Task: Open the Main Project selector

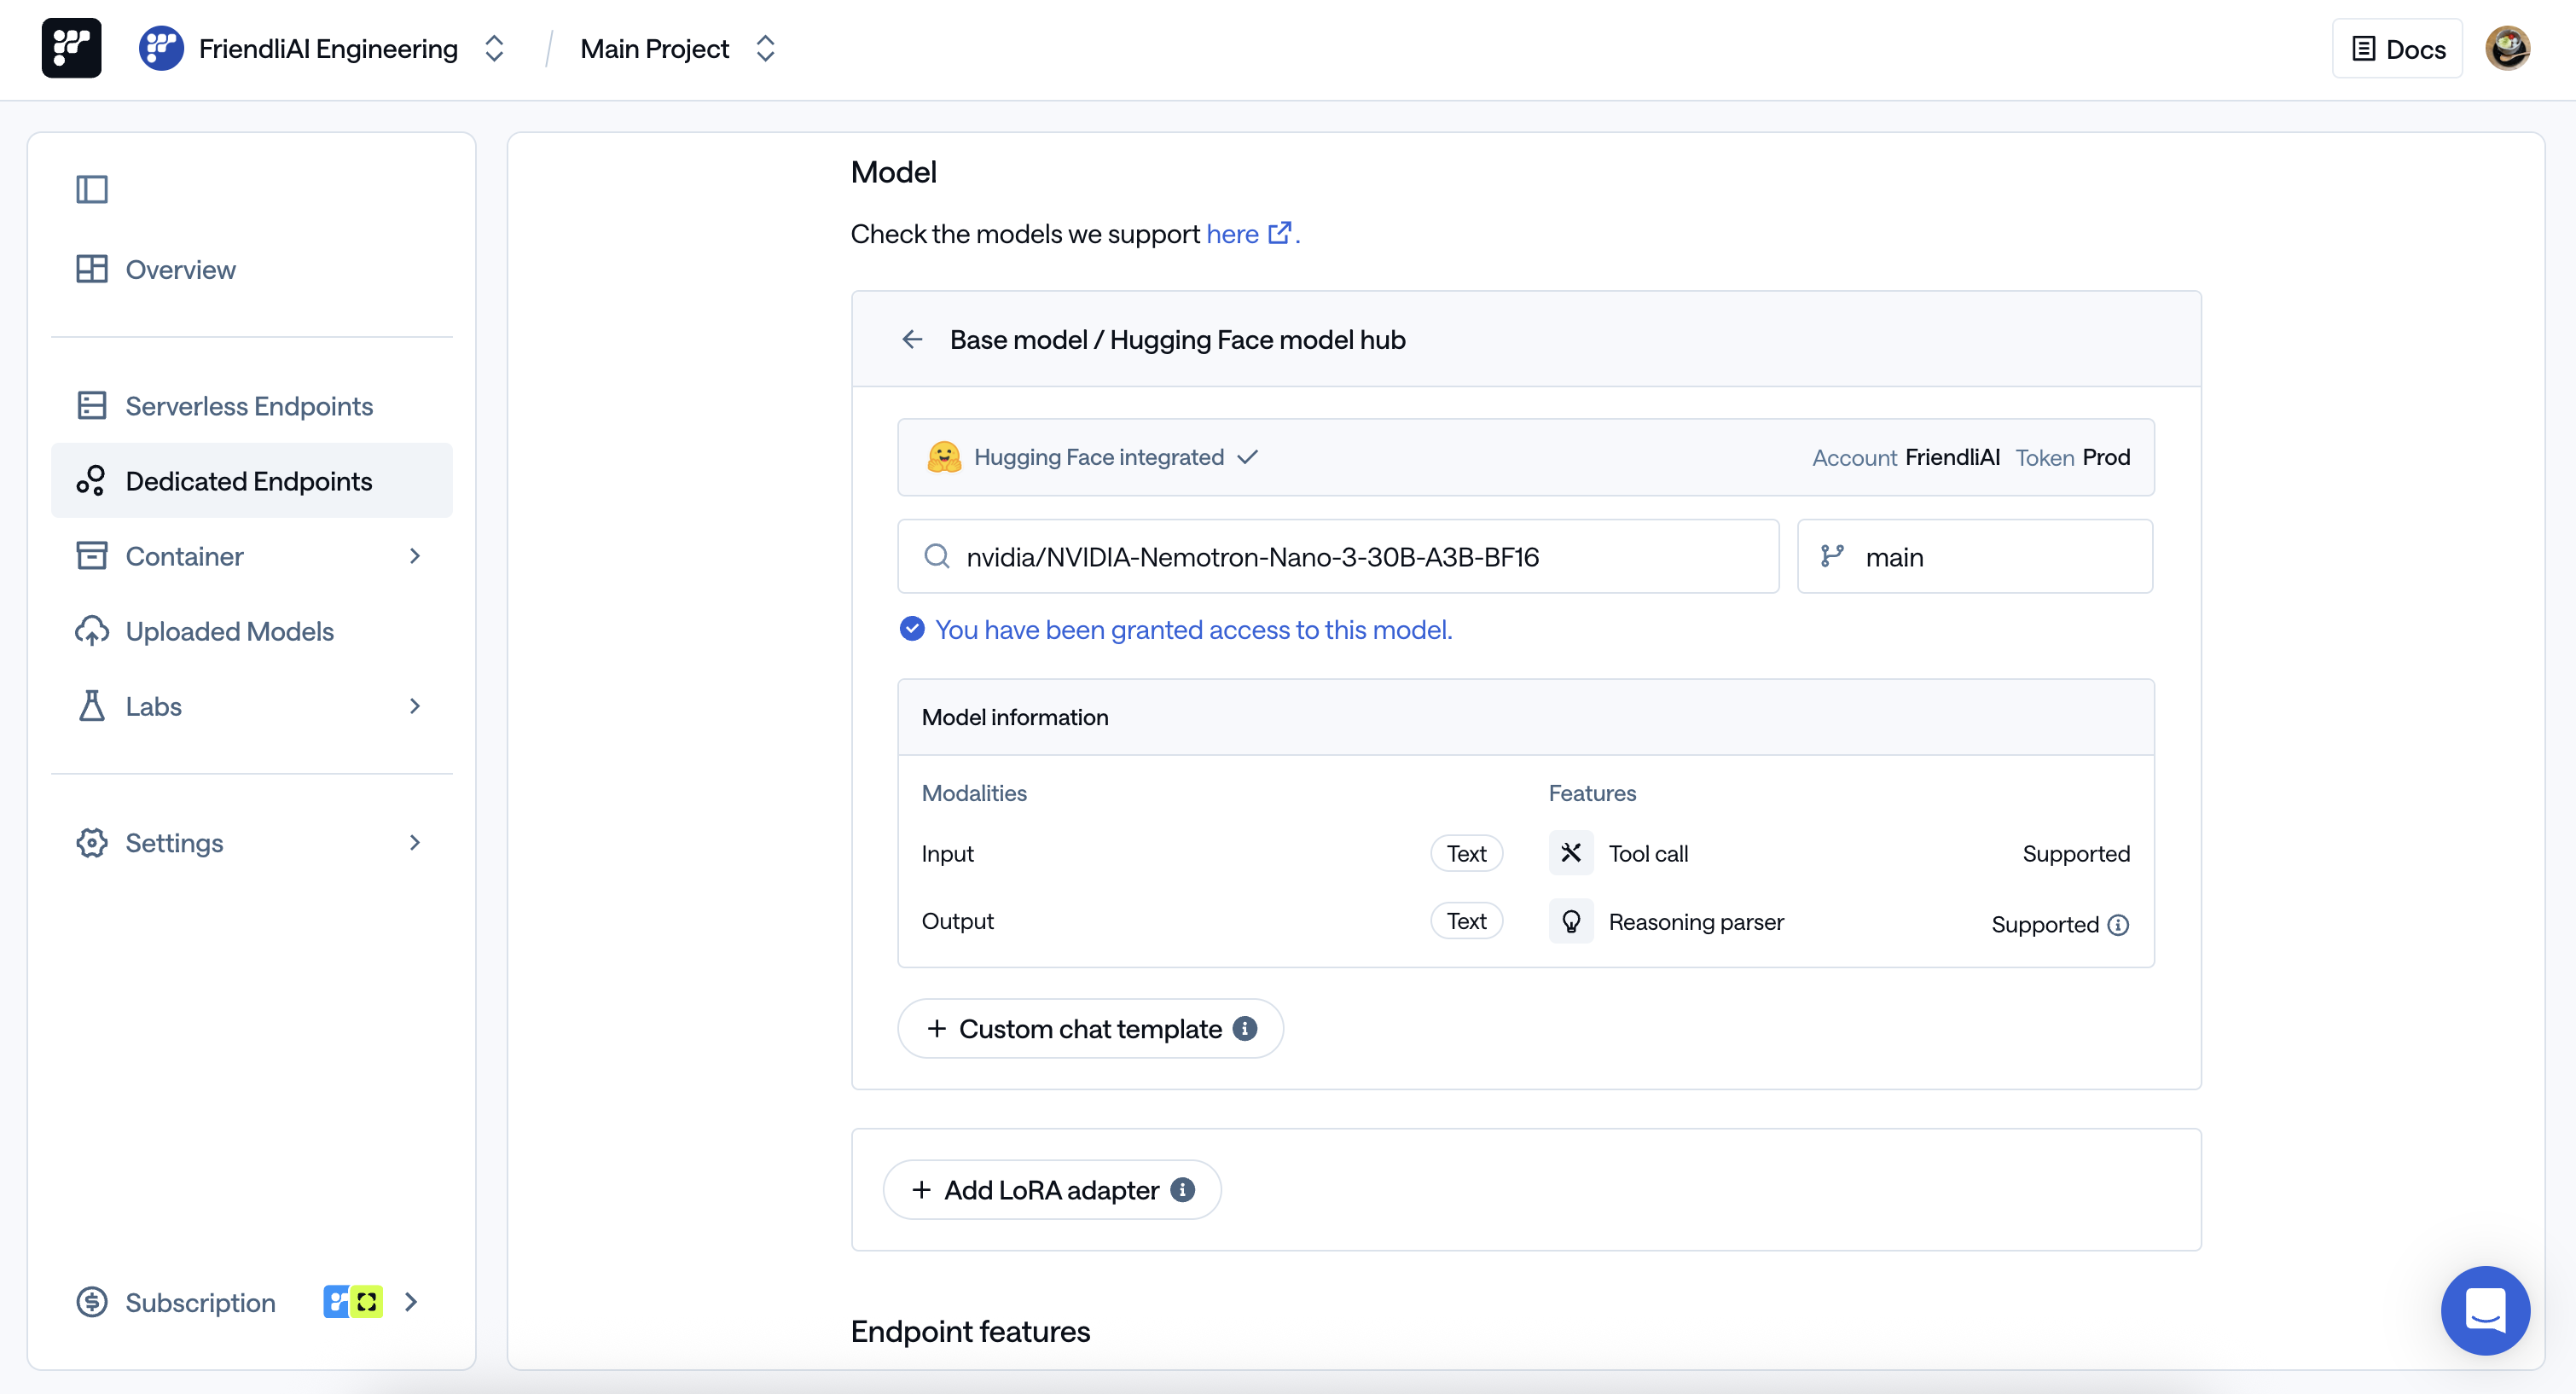Action: (765, 48)
